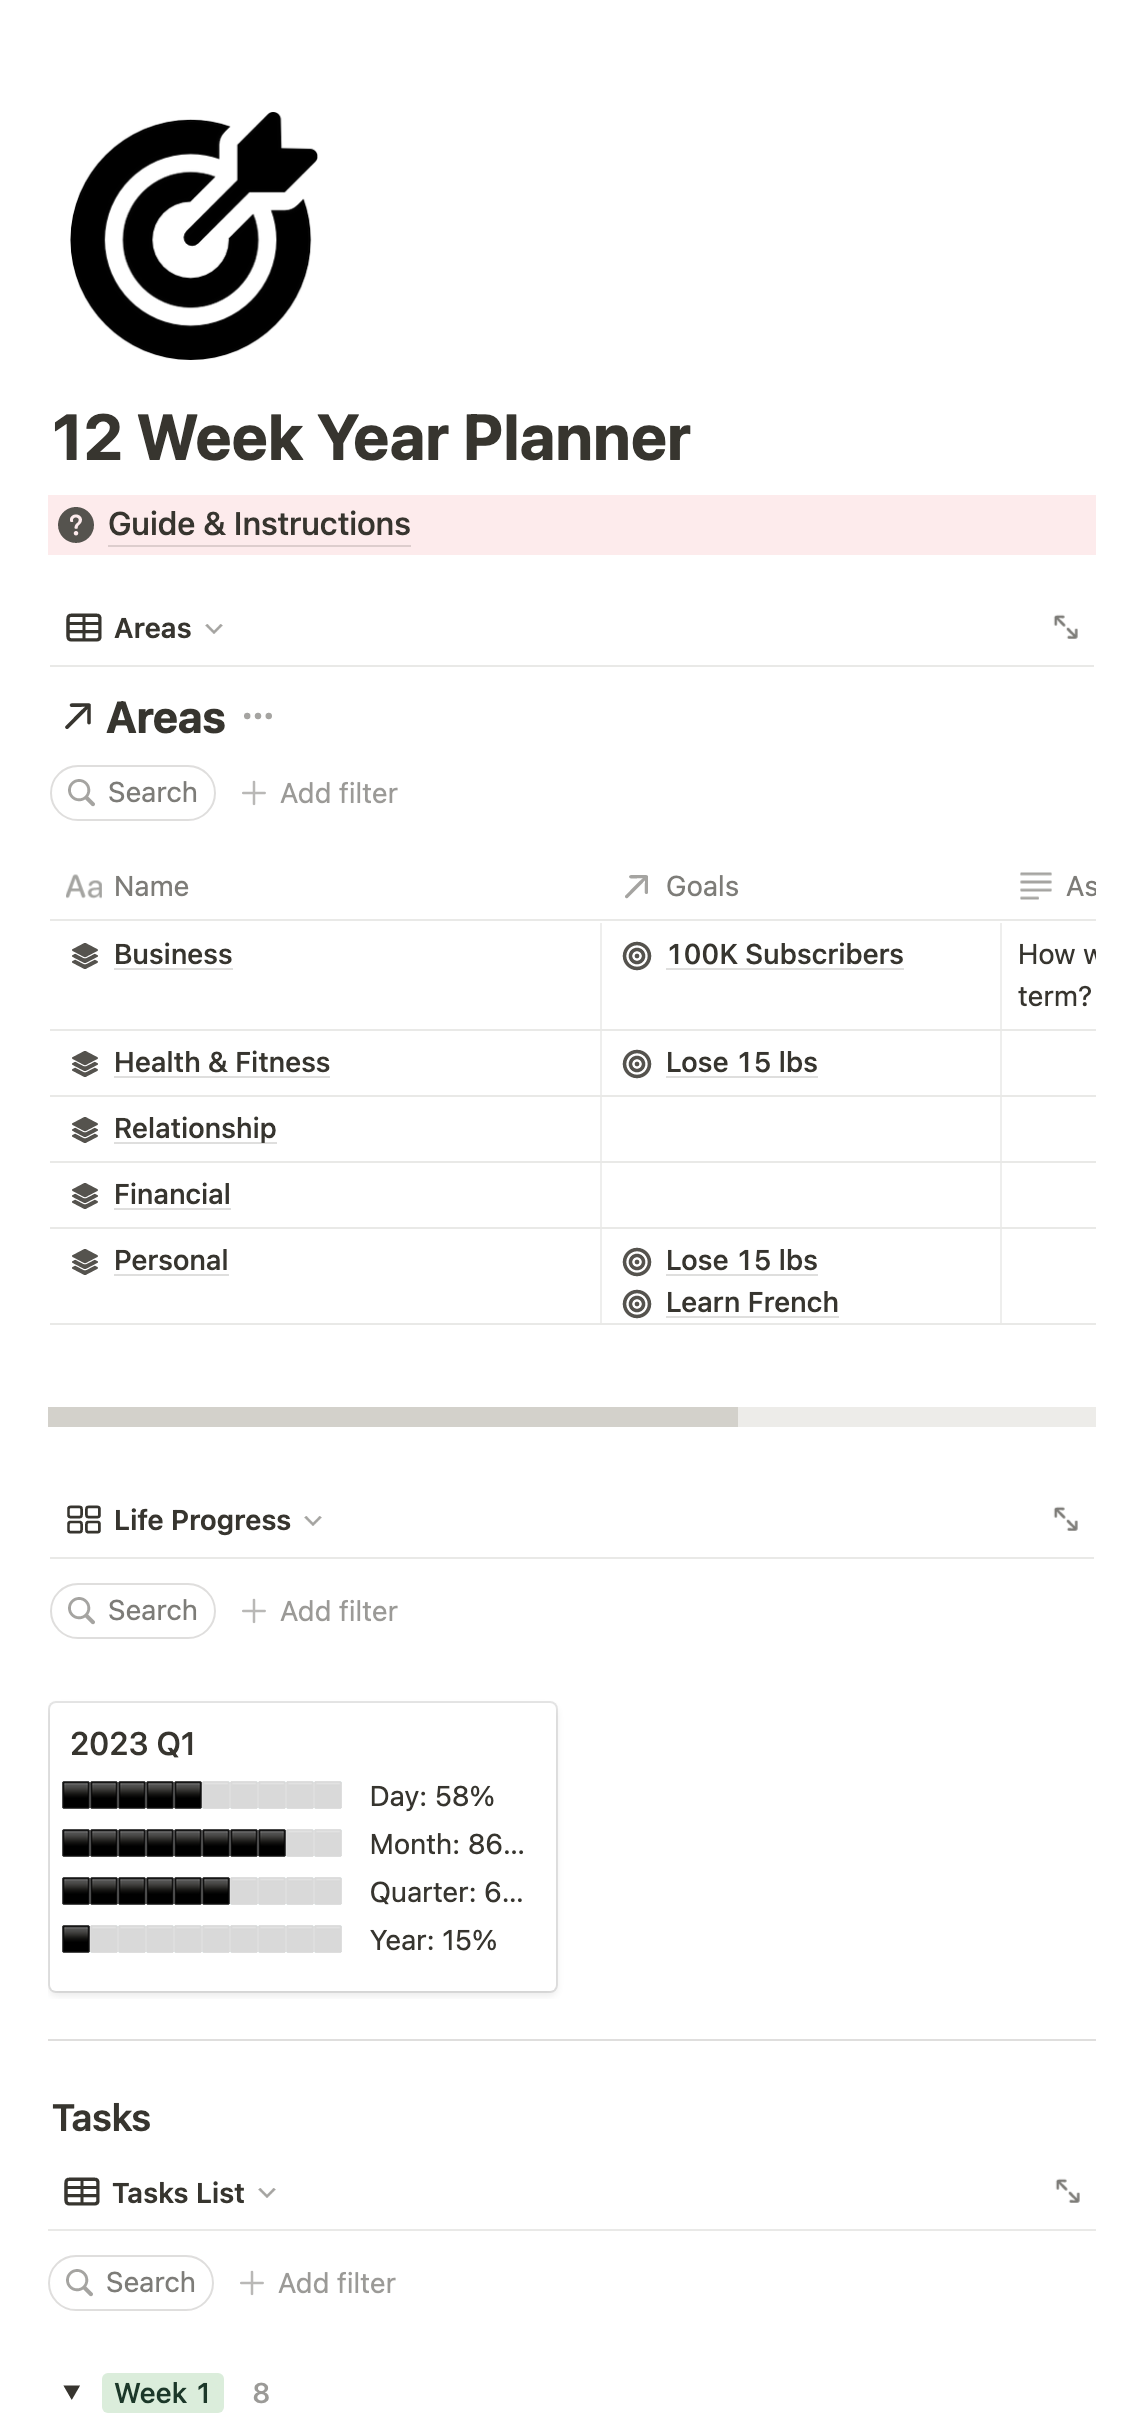Open the Areas view switcher dropdown
The height and width of the screenshot is (2436, 1125).
215,629
